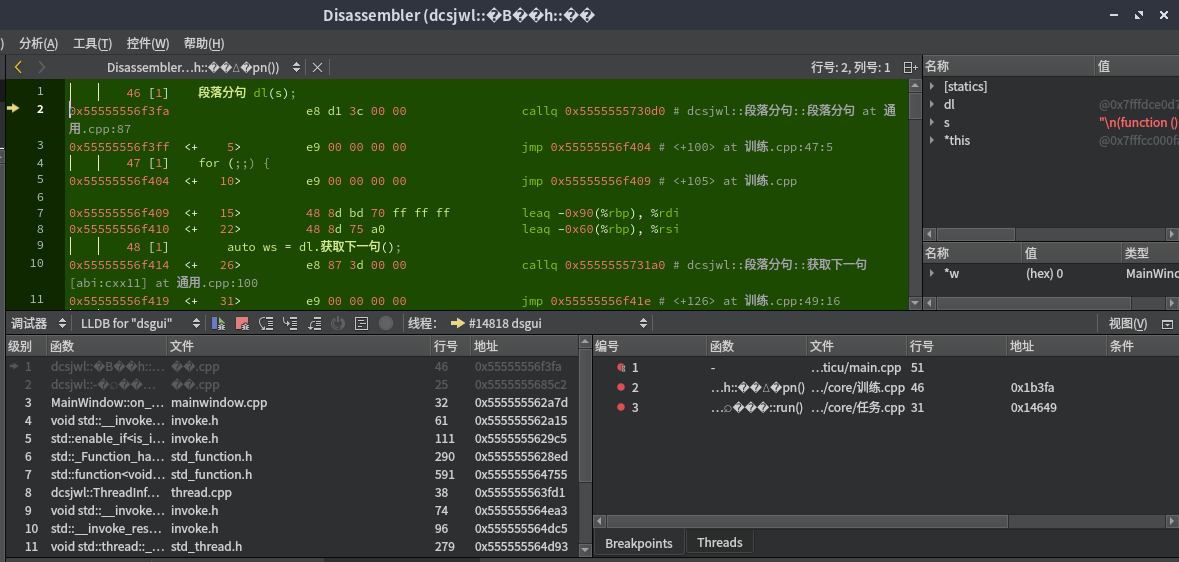This screenshot has width=1179, height=562.
Task: Go back with the yellow back arrow
Action: pyautogui.click(x=19, y=67)
